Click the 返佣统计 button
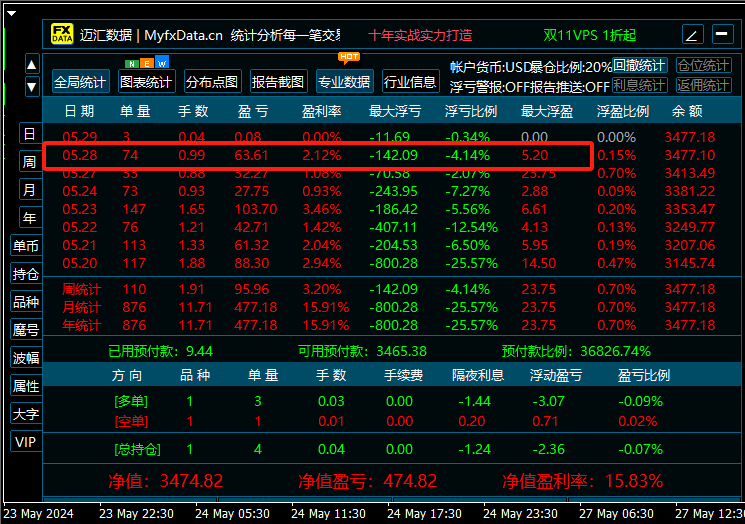 pos(704,85)
